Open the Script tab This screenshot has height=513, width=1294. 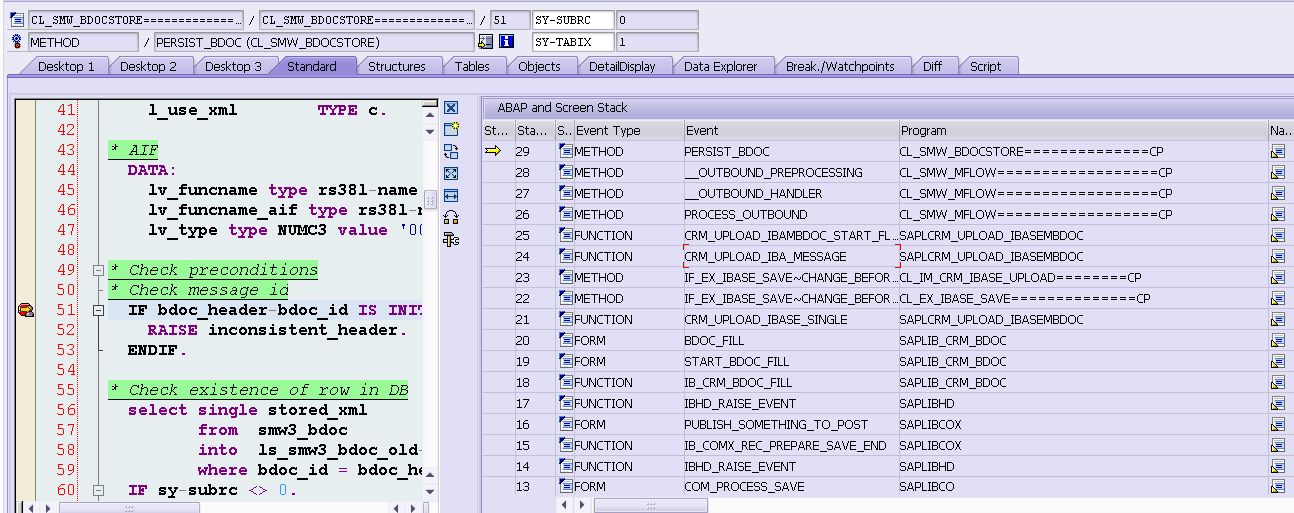pos(985,66)
